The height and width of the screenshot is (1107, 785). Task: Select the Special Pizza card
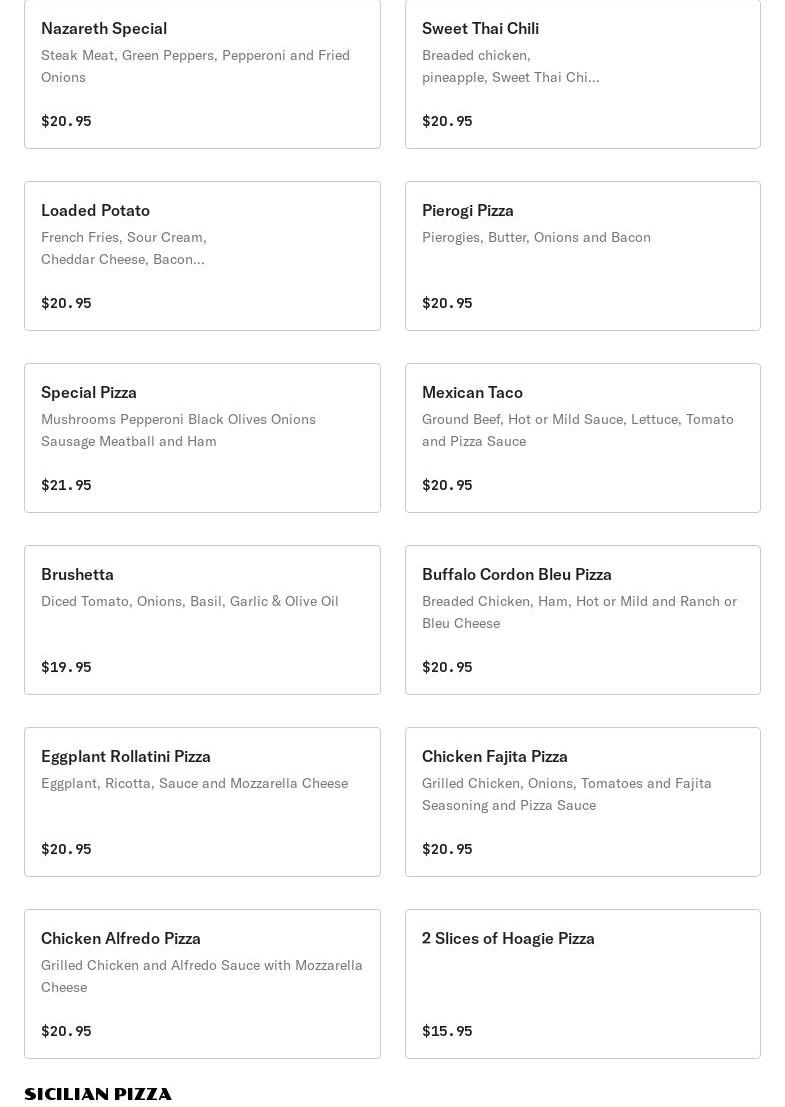(202, 438)
